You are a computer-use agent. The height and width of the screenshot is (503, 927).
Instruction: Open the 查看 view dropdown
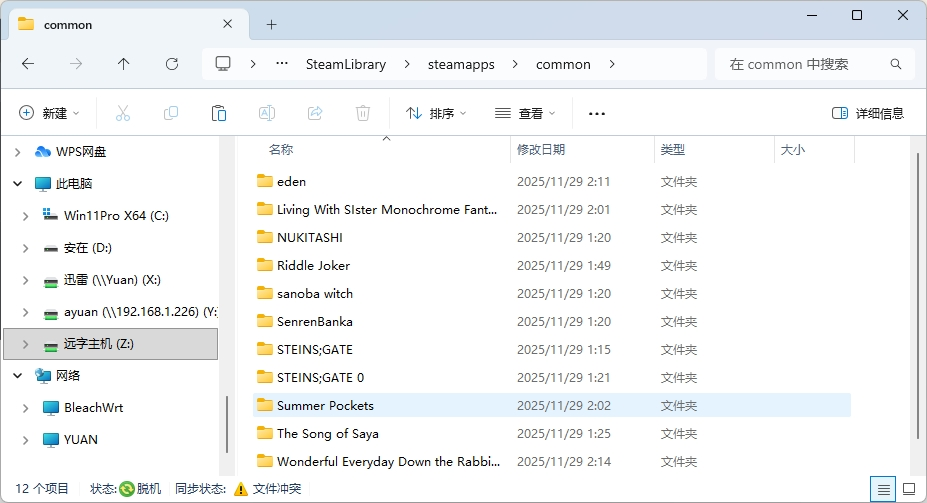pos(525,113)
